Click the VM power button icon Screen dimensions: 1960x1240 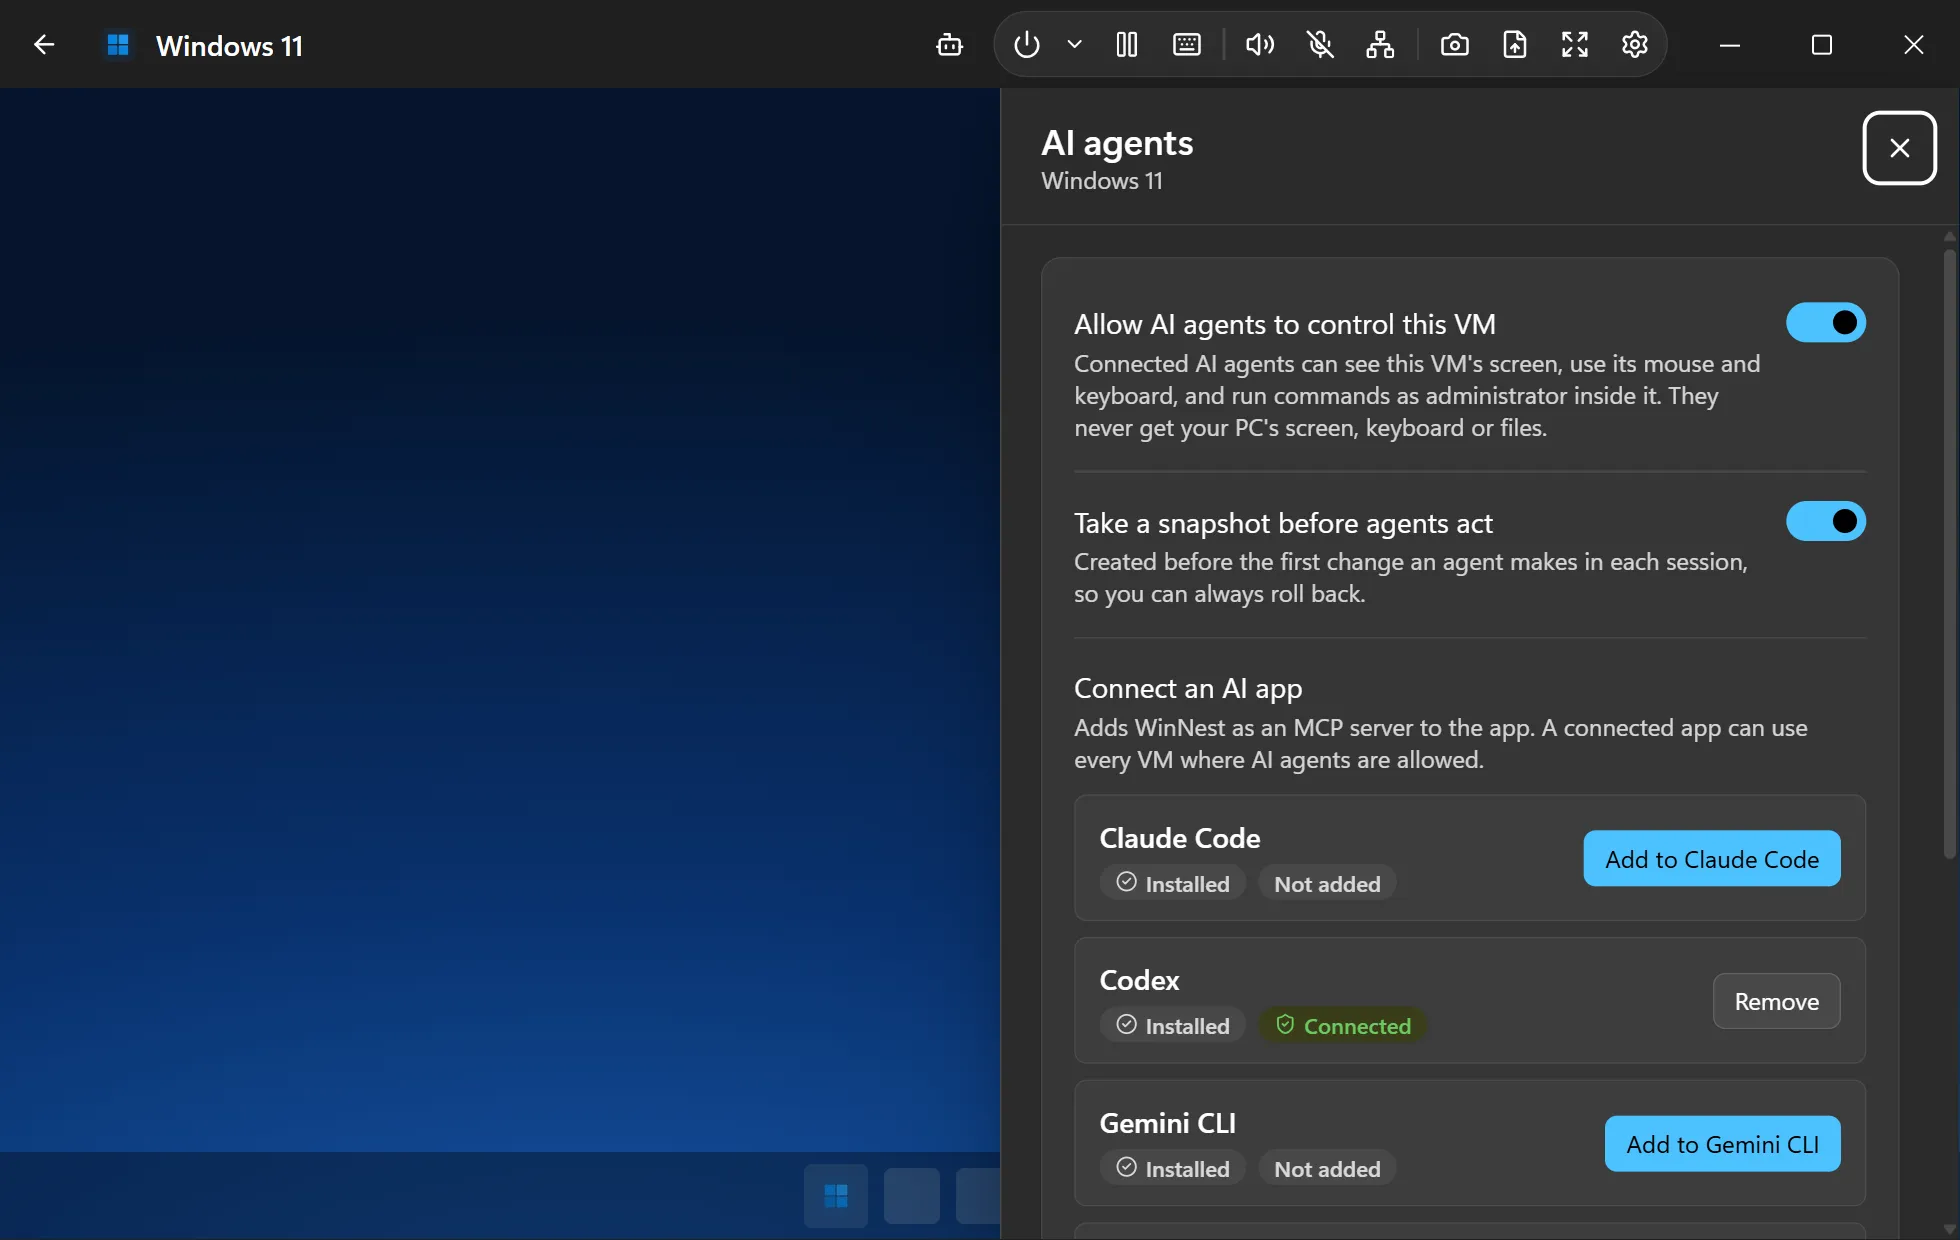(1027, 45)
